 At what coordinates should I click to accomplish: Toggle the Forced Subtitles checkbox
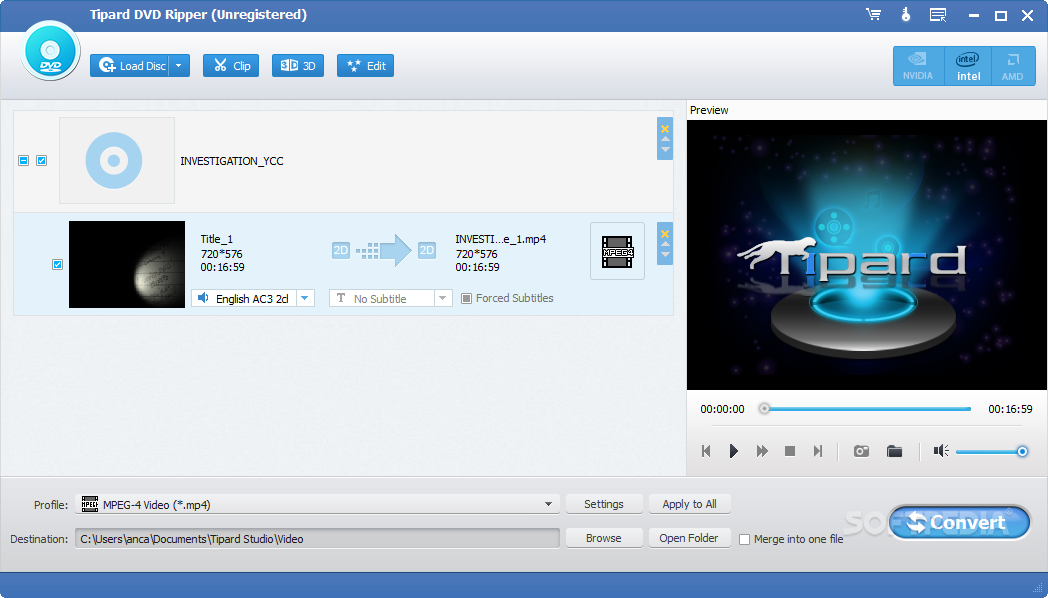coord(467,298)
